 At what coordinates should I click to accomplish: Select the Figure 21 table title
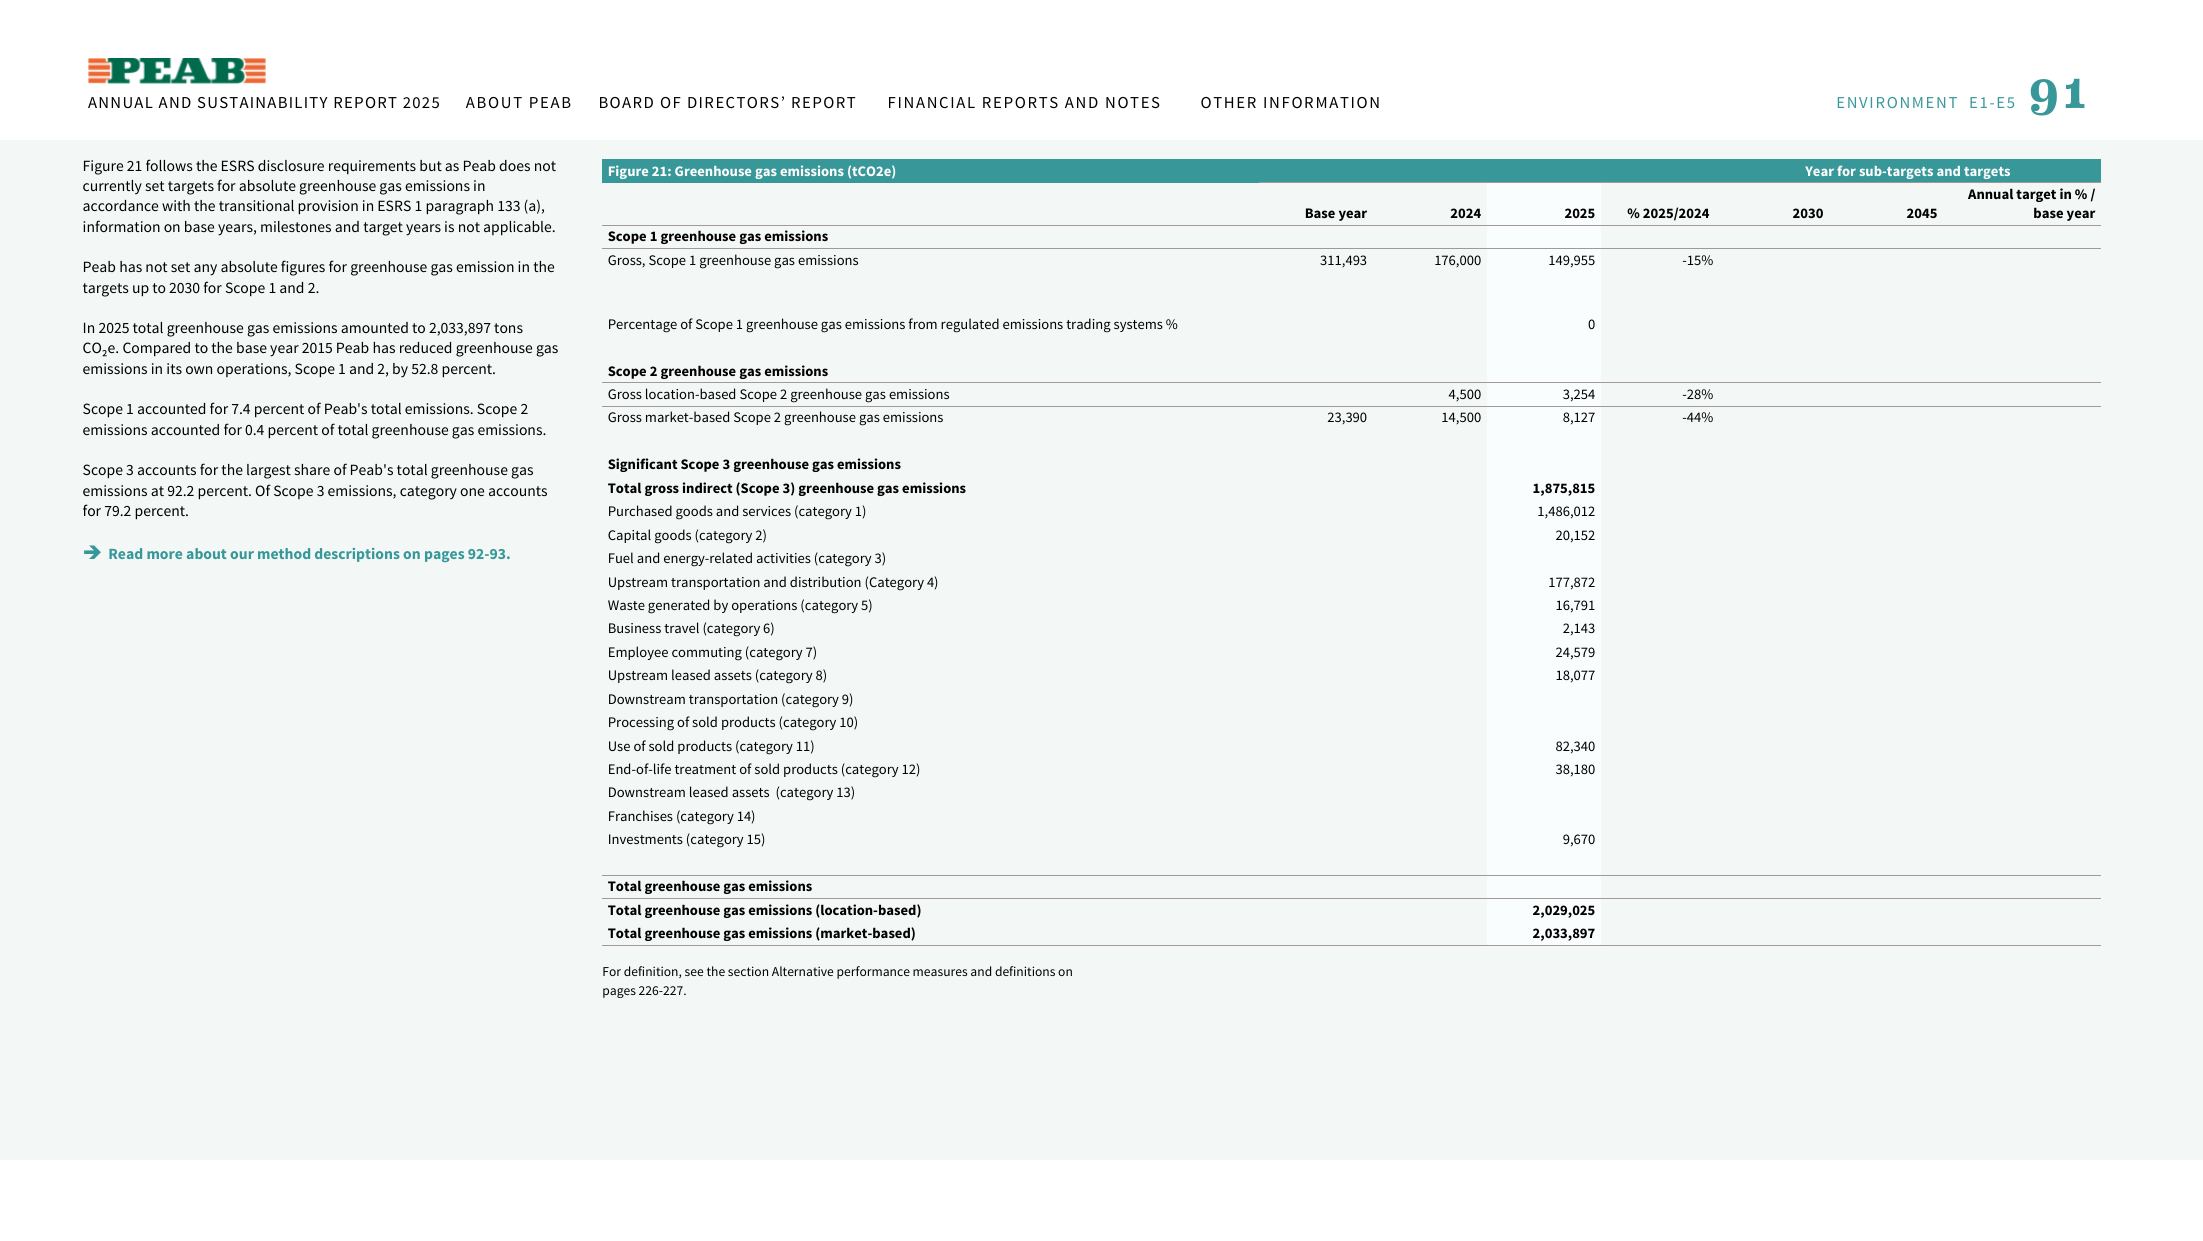[x=752, y=171]
